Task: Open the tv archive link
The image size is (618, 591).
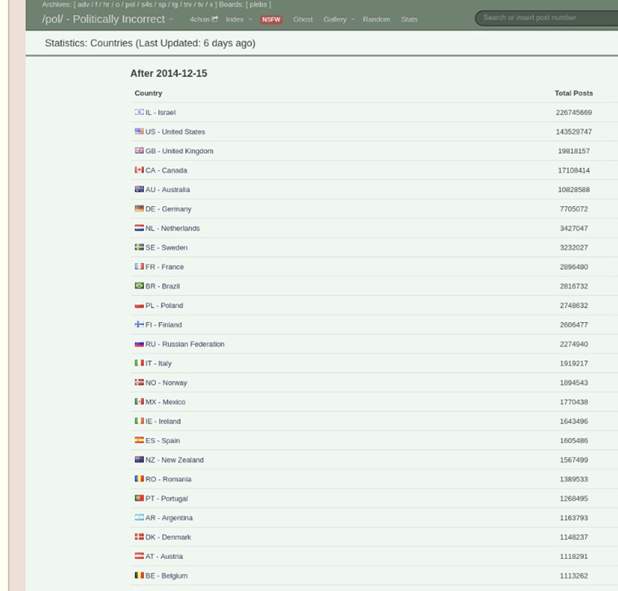Action: tap(200, 5)
